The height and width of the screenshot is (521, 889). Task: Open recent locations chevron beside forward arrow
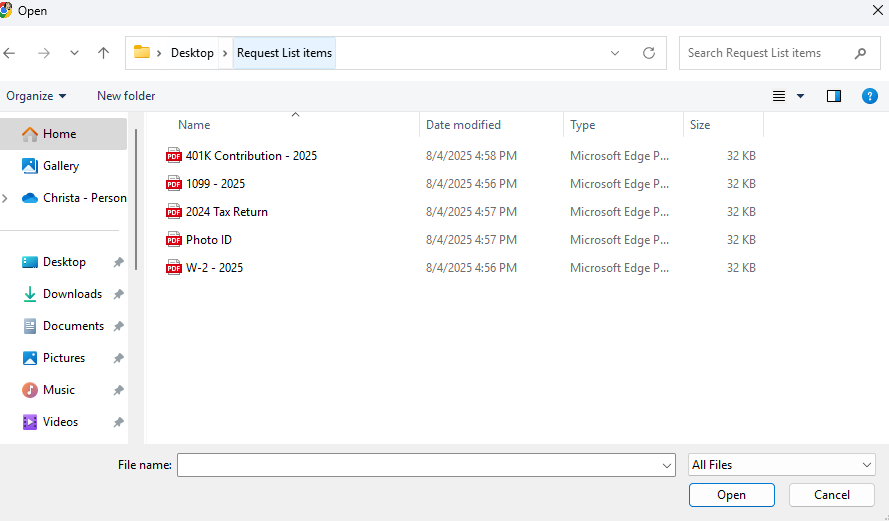[x=74, y=53]
